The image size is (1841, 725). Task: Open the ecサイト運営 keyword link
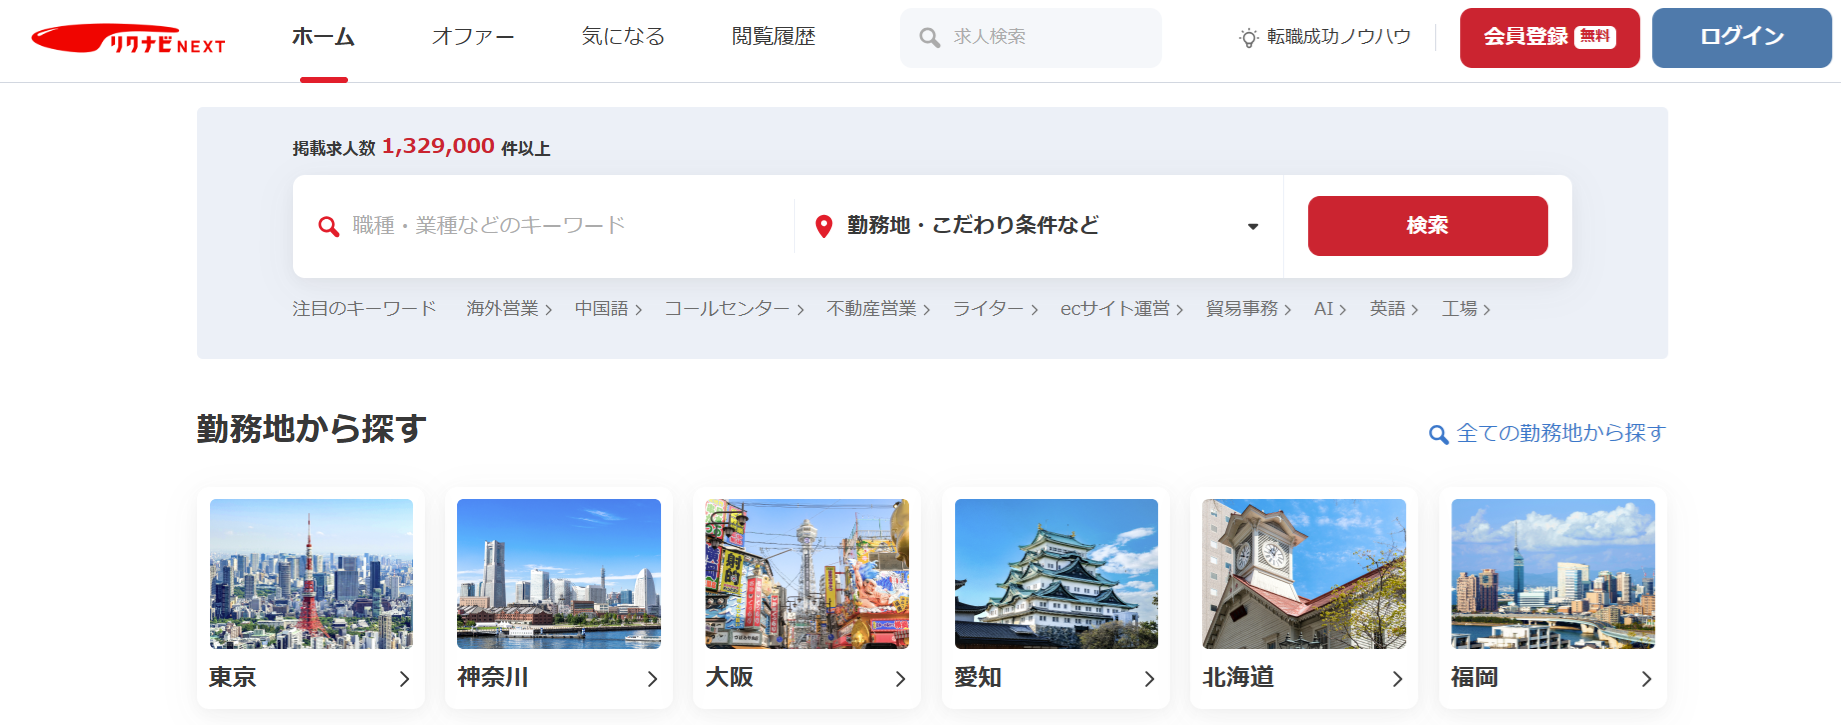1121,309
